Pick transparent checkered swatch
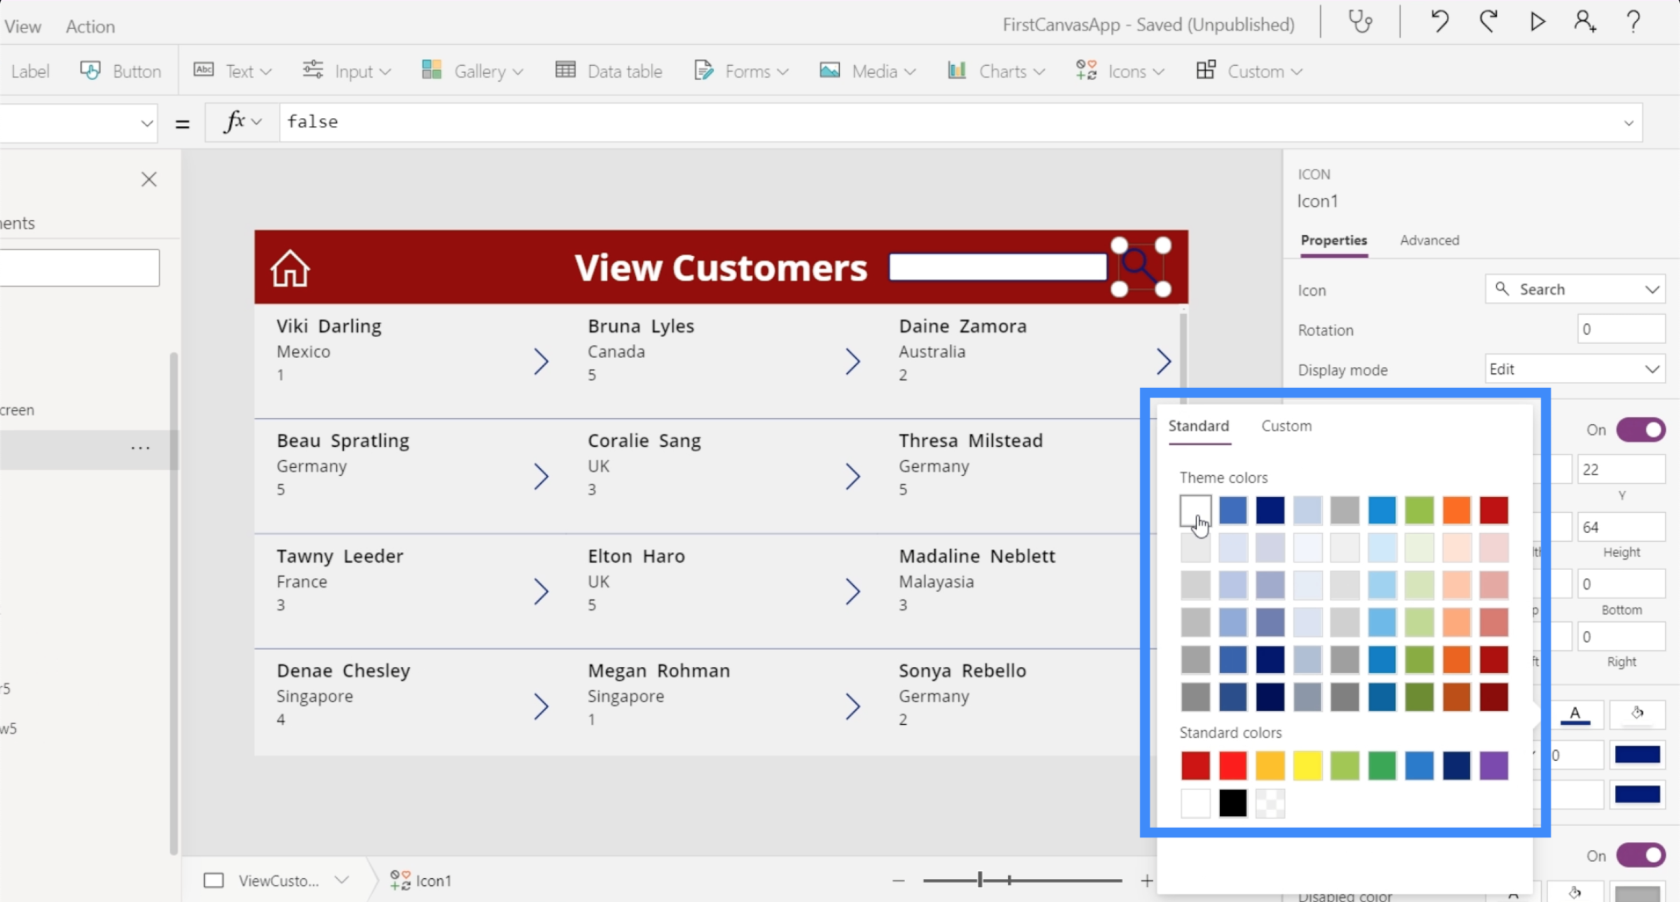This screenshot has width=1680, height=902. point(1270,803)
